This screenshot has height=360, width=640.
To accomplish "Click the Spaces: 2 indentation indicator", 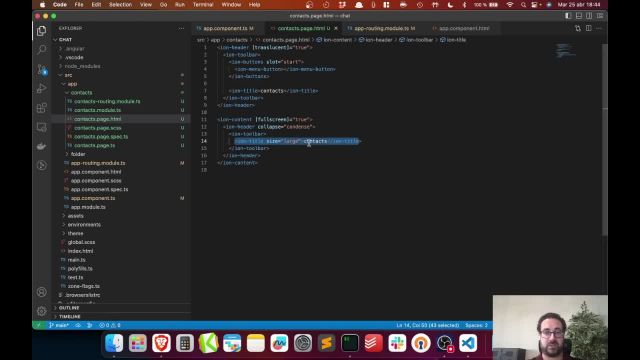I will pyautogui.click(x=476, y=325).
